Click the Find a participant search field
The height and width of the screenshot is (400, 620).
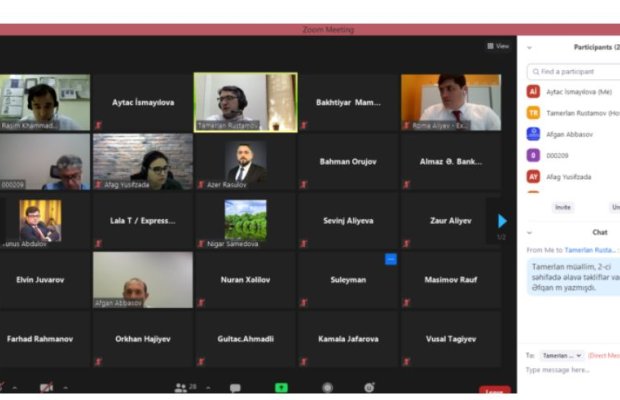tap(573, 72)
